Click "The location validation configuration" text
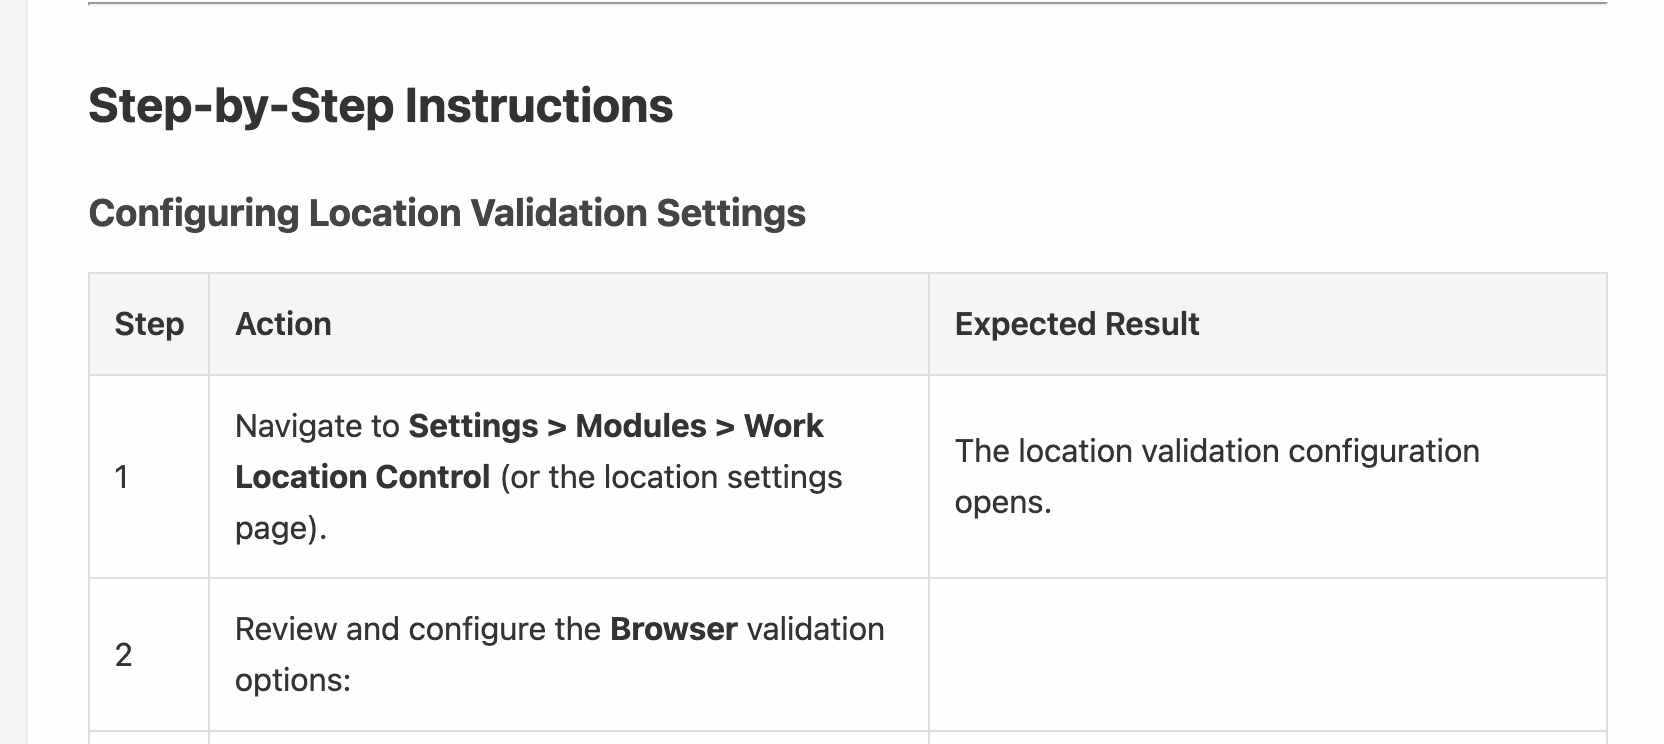 point(1216,451)
